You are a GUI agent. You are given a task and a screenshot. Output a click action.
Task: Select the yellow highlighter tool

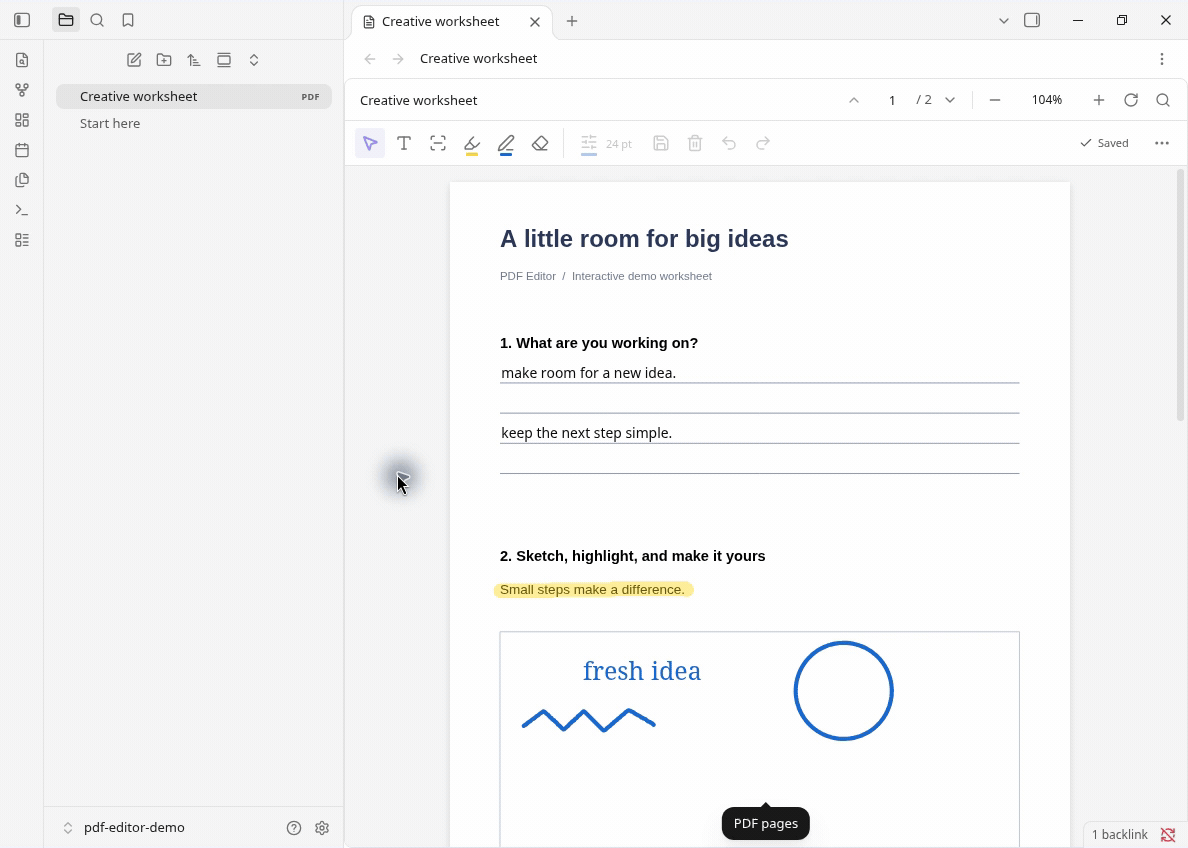pyautogui.click(x=472, y=143)
